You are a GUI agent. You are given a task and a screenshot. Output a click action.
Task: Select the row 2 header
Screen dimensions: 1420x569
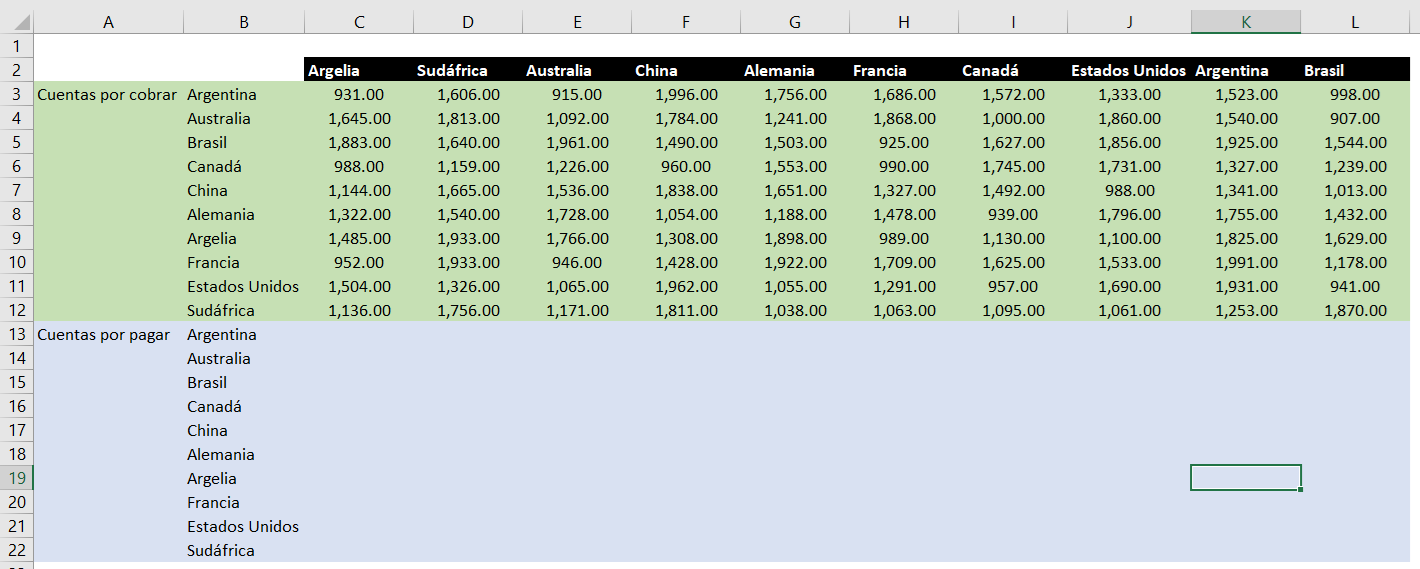click(x=17, y=71)
